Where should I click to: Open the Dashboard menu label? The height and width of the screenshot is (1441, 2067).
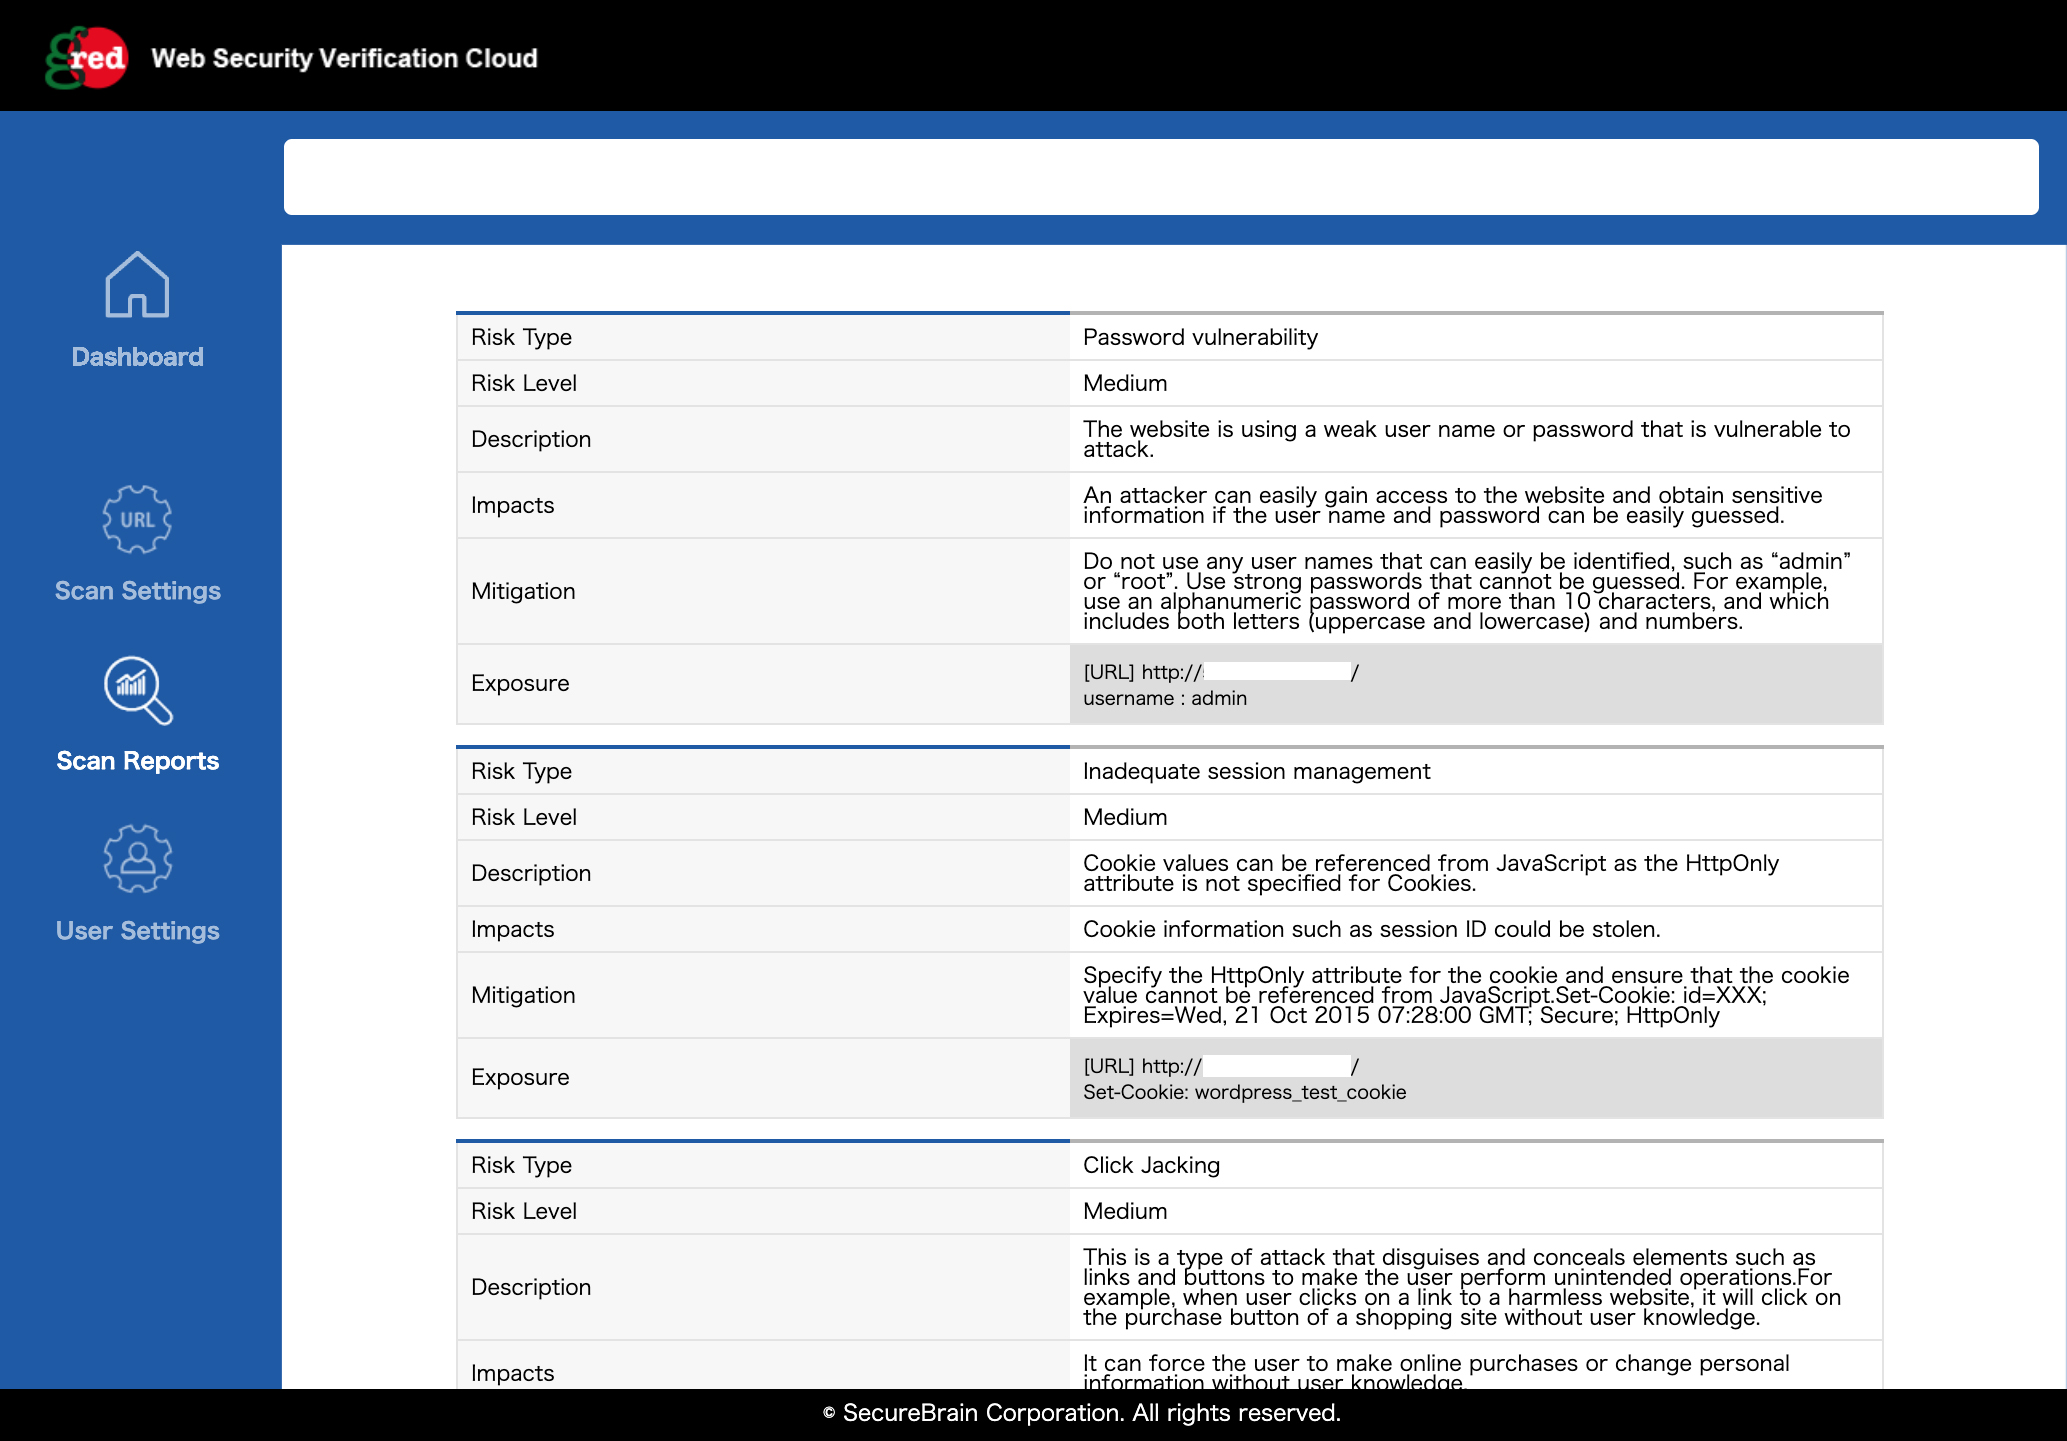[x=138, y=357]
